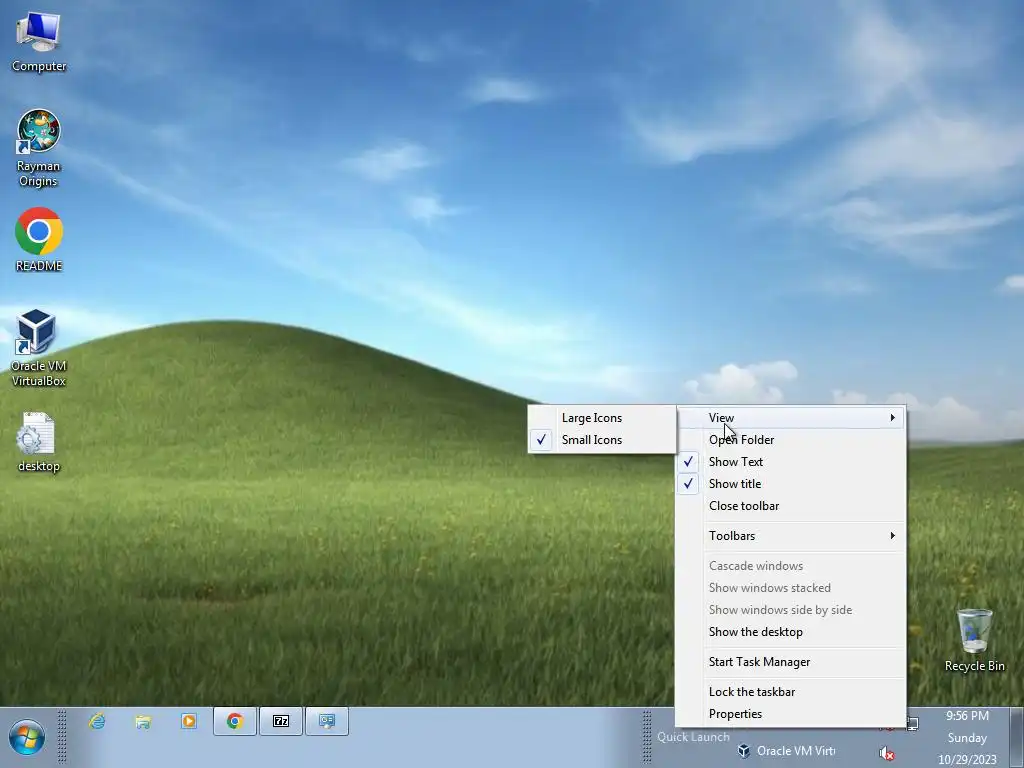
Task: Toggle the Show title option
Action: [x=791, y=484]
